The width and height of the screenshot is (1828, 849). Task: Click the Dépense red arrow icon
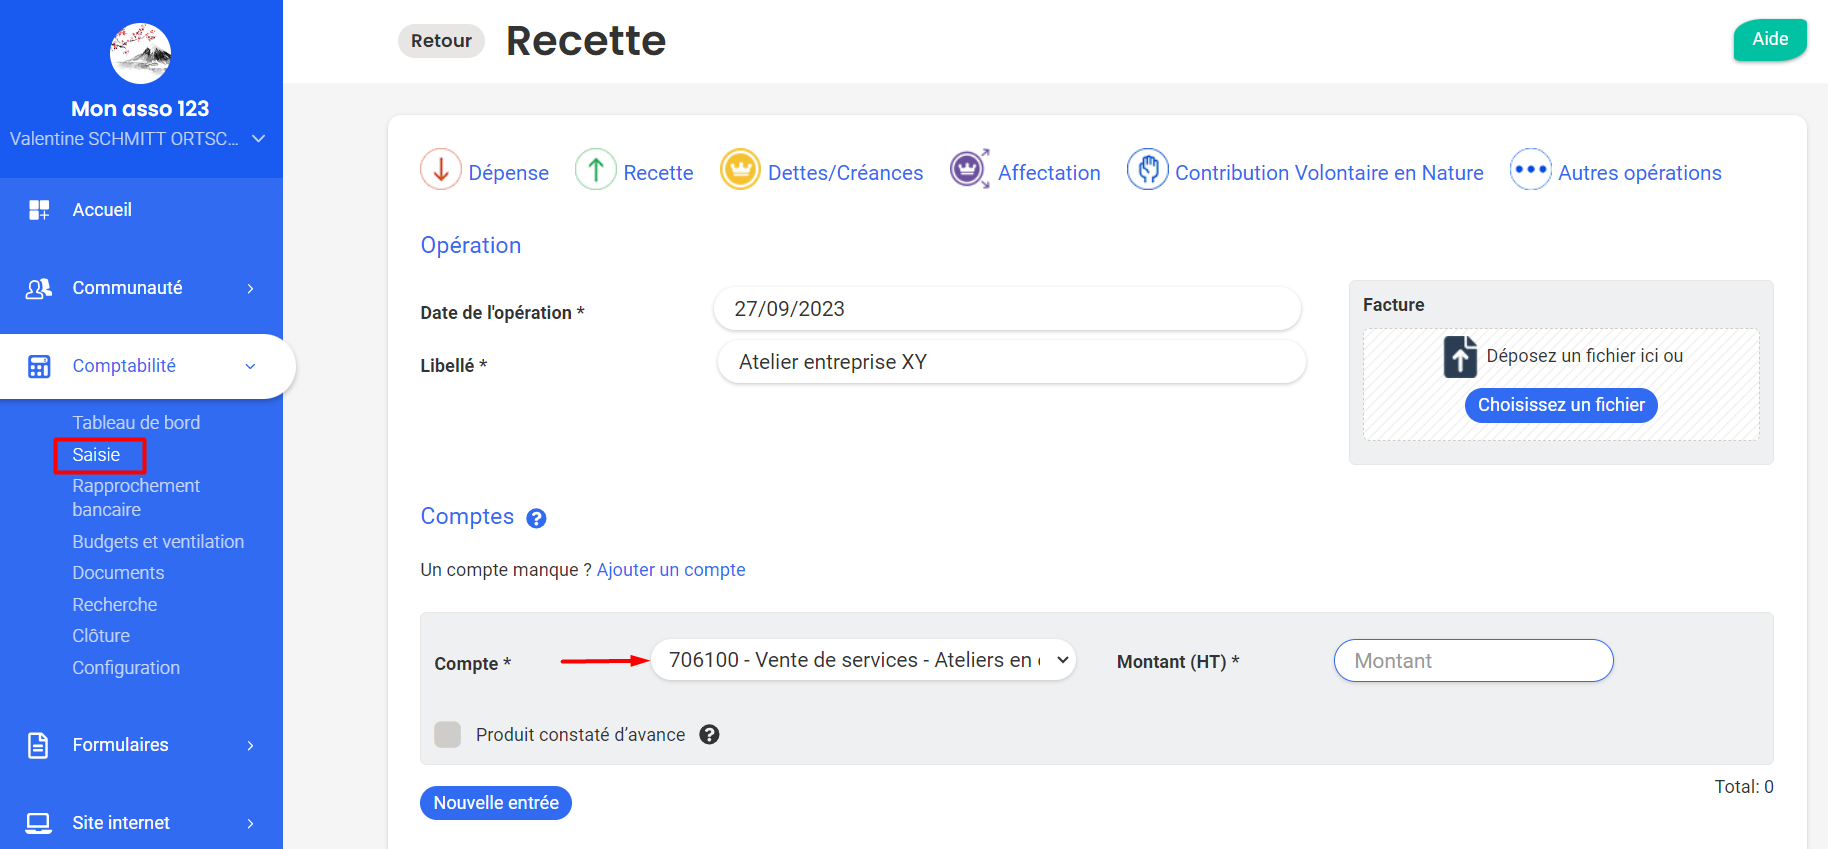(x=441, y=170)
